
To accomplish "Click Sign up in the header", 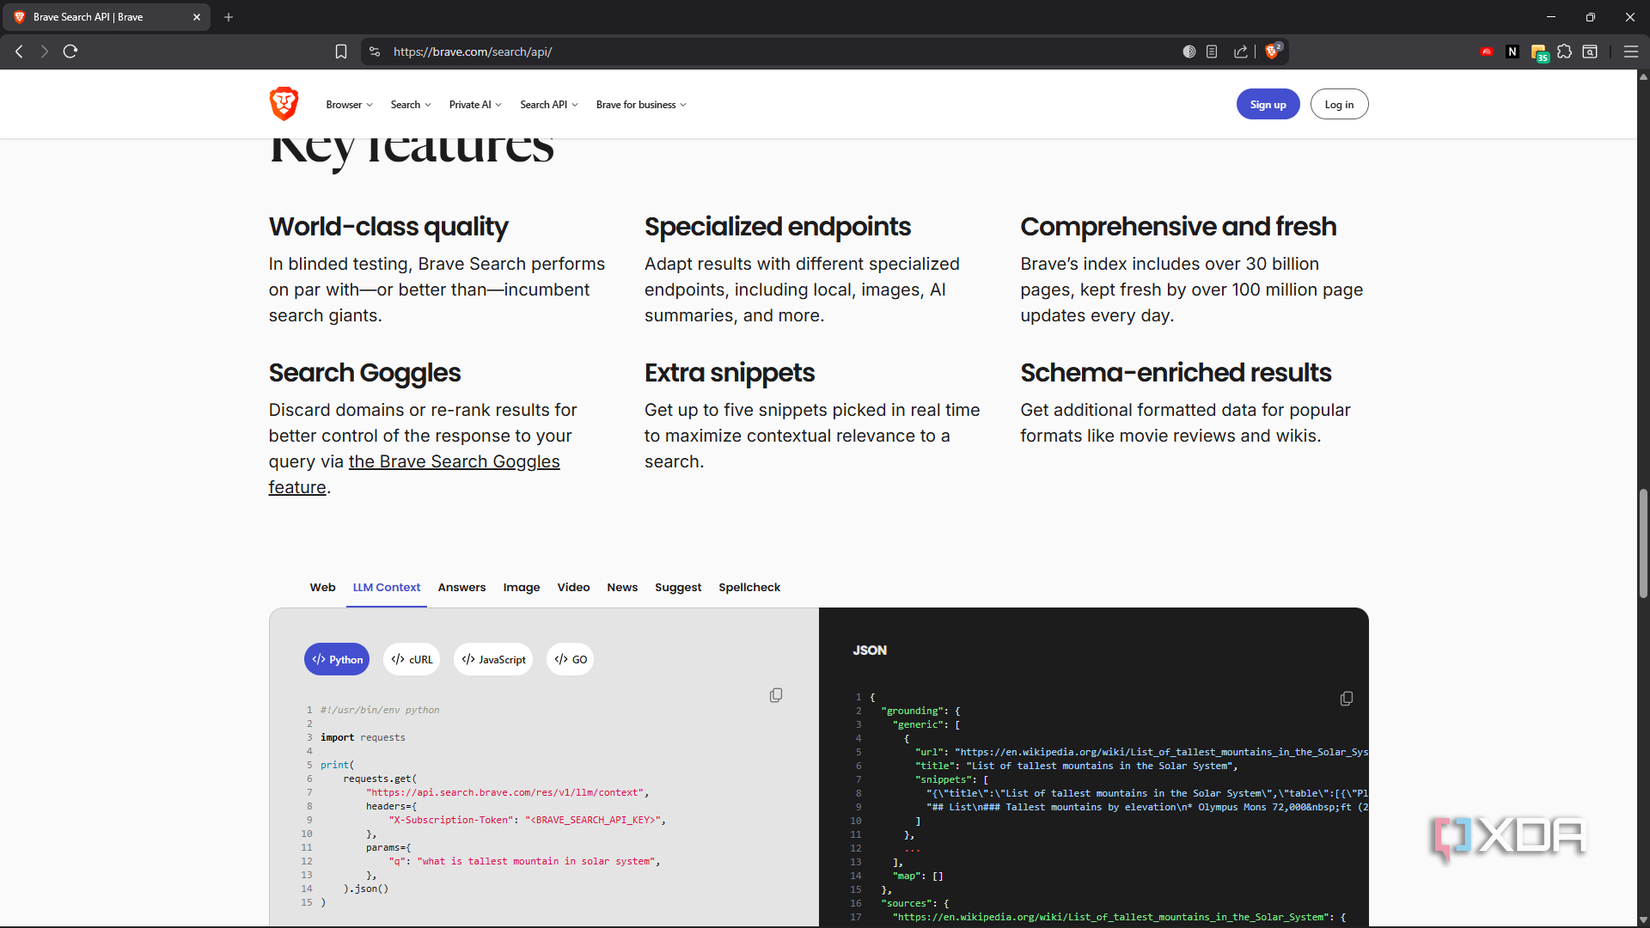I will click(x=1267, y=104).
